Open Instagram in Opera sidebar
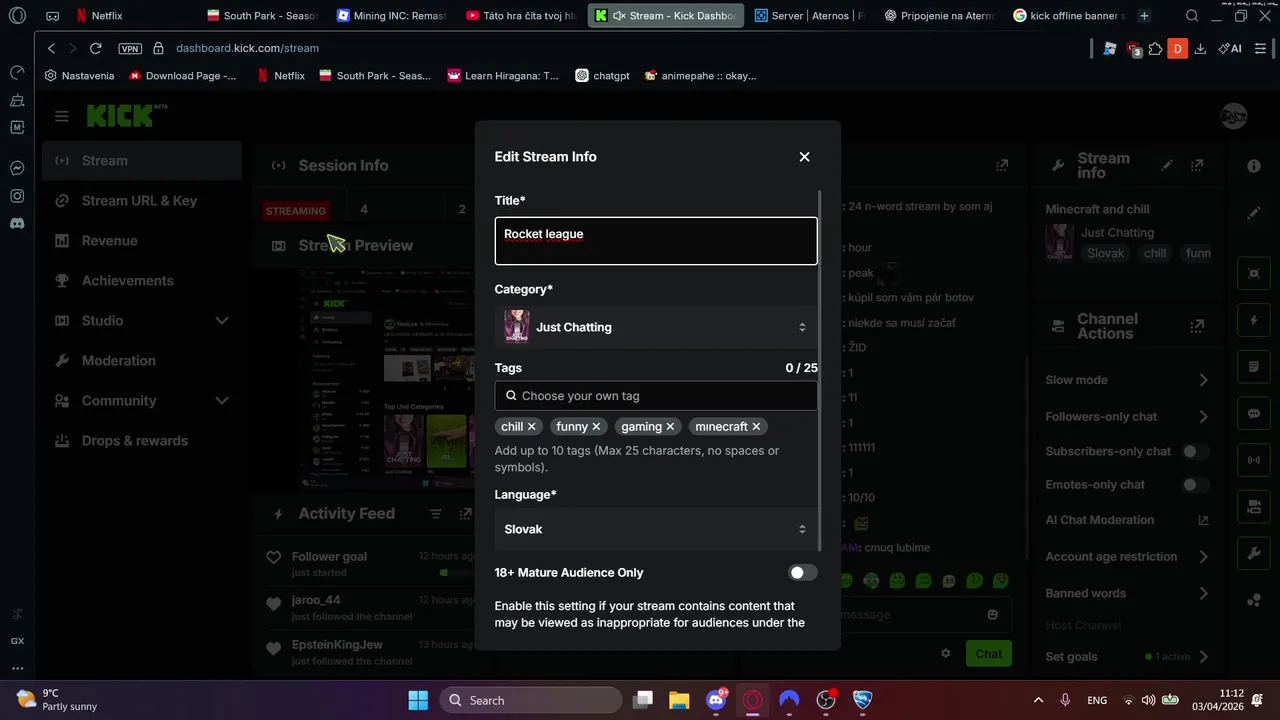 [17, 196]
